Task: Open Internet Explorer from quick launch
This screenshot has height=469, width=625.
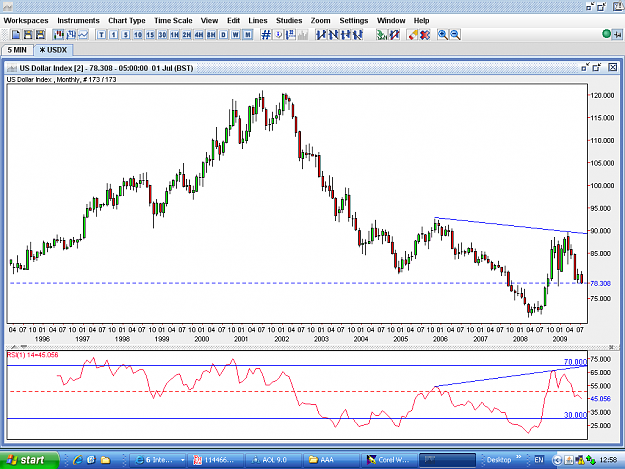Action: pyautogui.click(x=77, y=460)
